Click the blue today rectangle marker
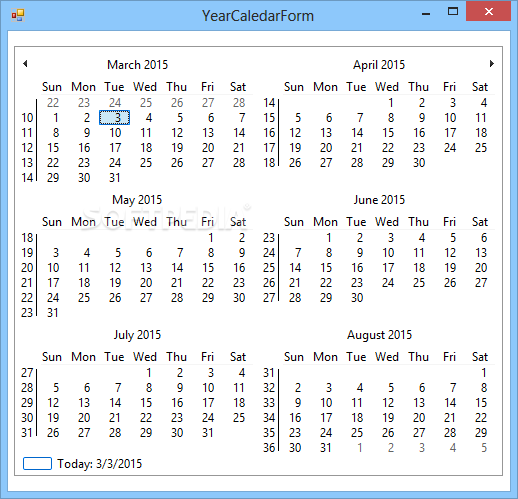This screenshot has width=518, height=499. pos(37,464)
